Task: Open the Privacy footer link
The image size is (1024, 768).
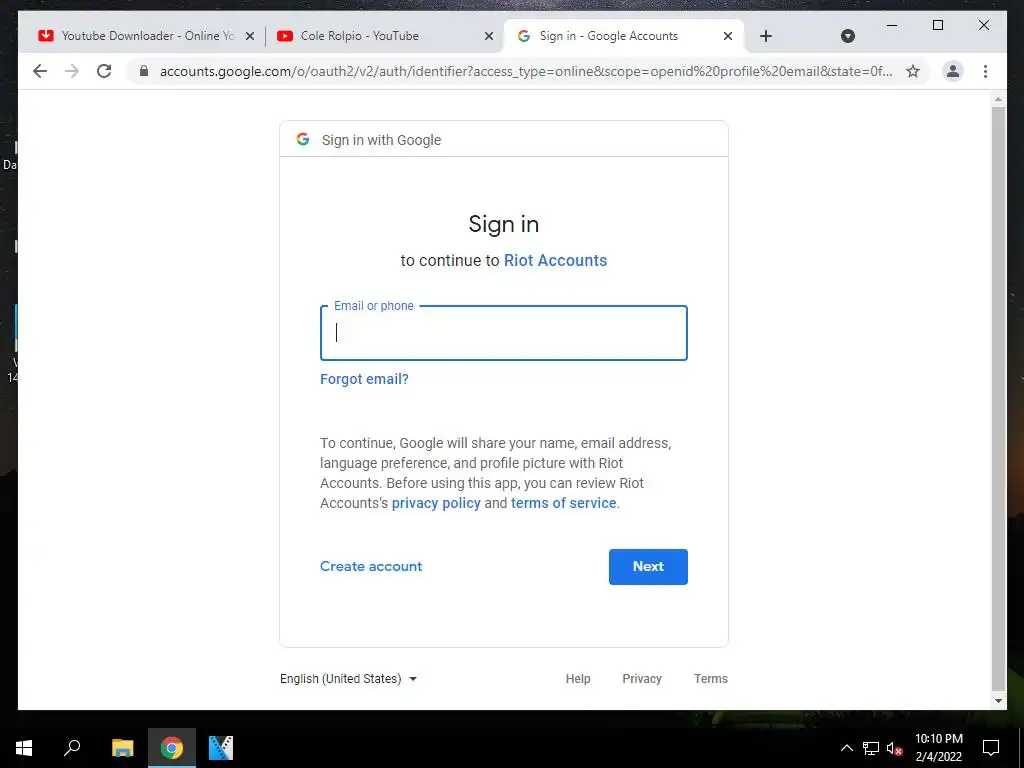Action: pos(642,679)
